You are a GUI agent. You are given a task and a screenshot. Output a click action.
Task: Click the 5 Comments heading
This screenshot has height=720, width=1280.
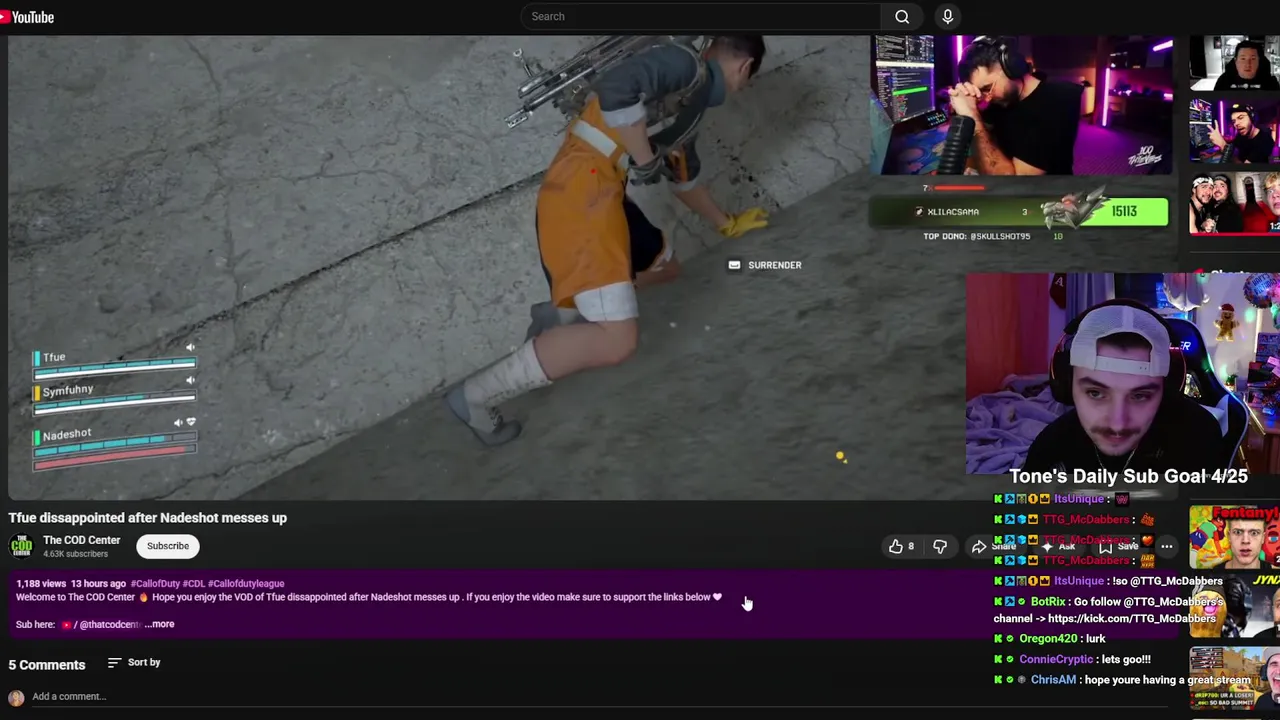coord(47,665)
